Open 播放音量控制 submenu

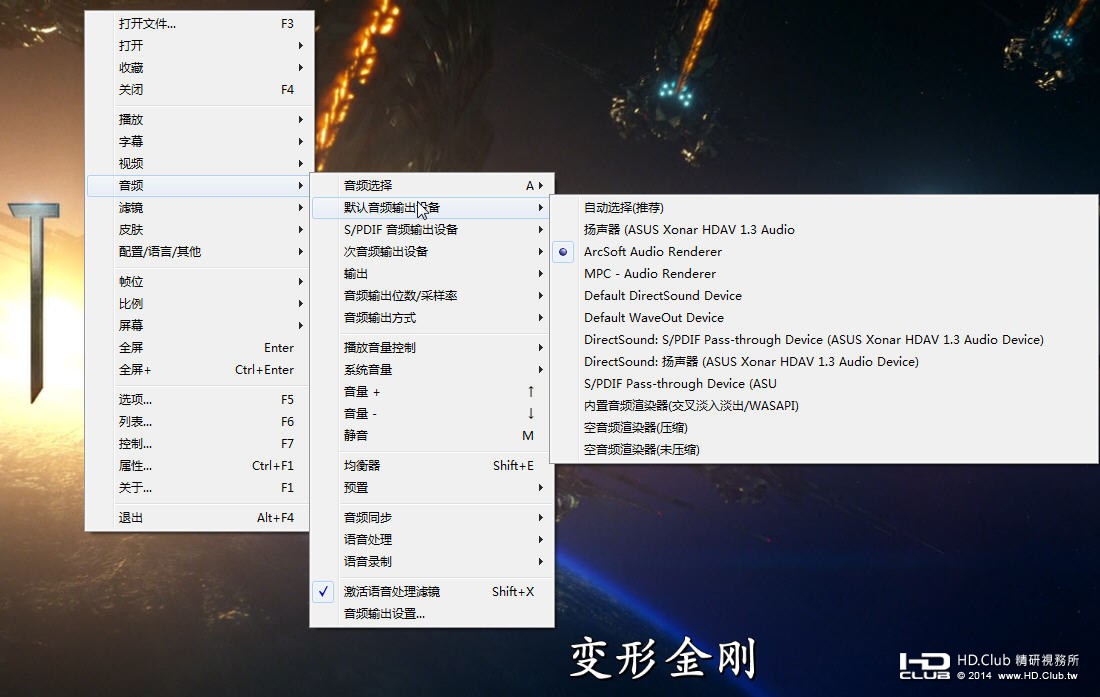coord(431,348)
